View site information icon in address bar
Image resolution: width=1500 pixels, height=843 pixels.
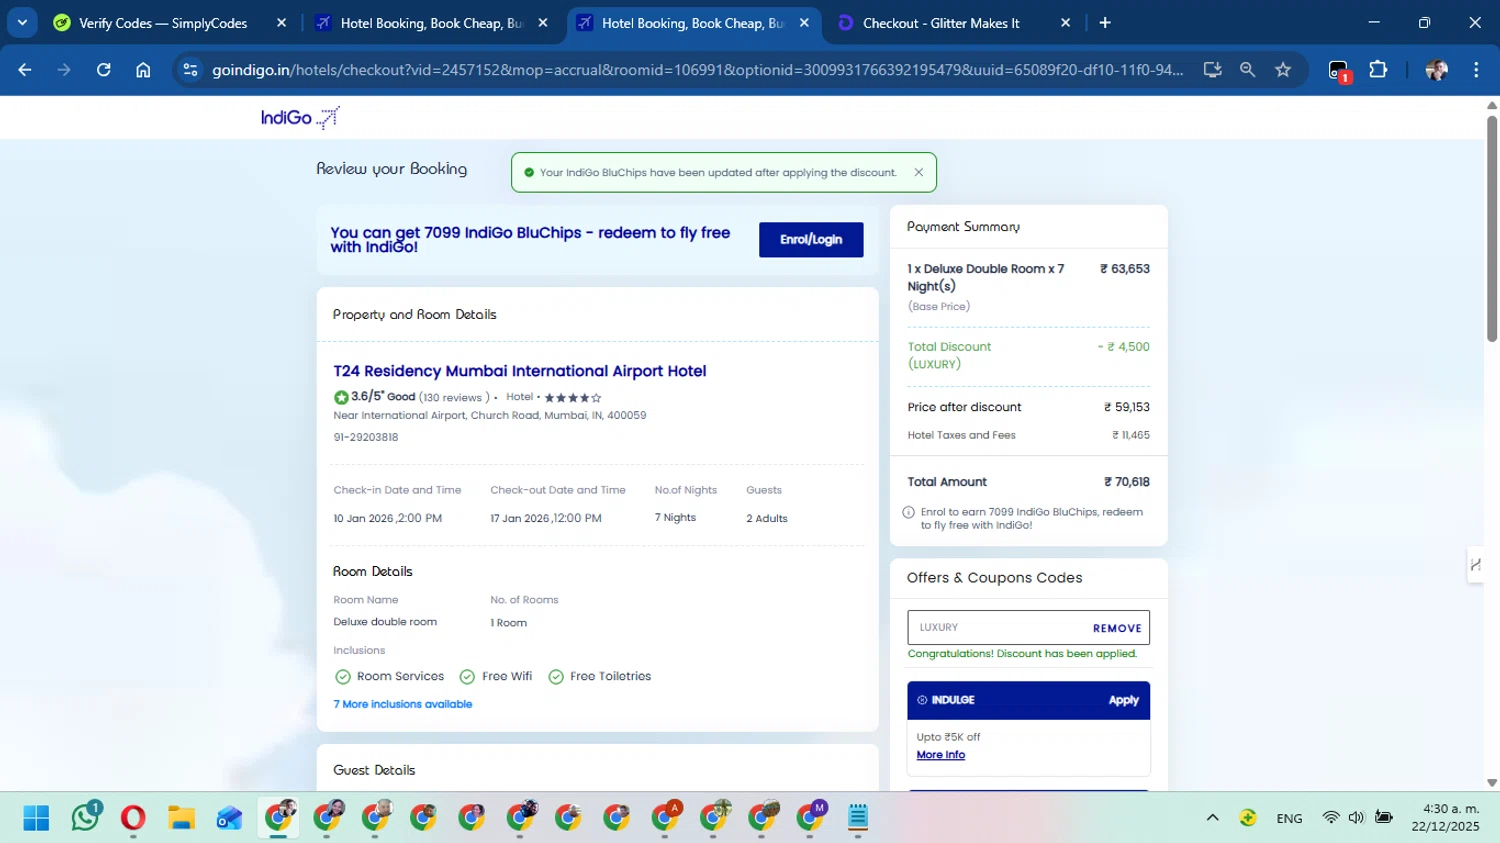[x=190, y=70]
